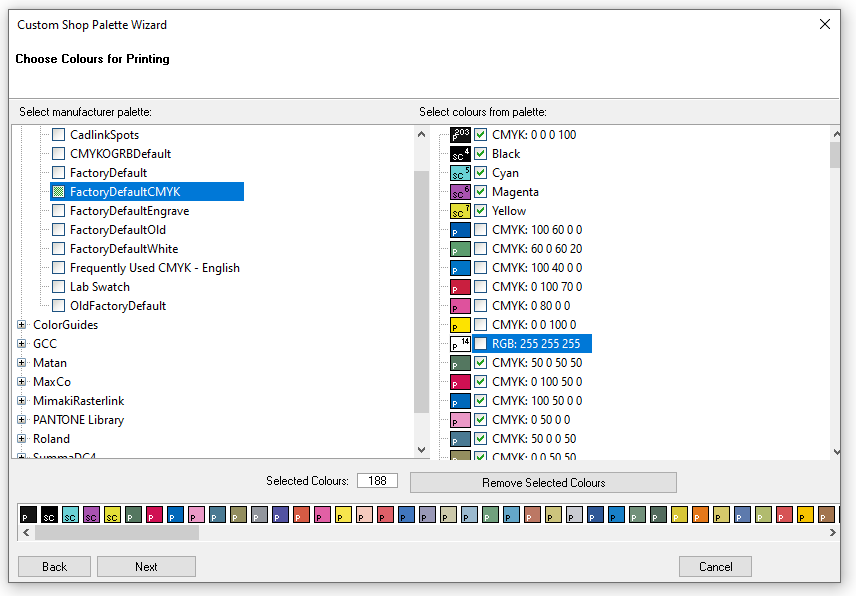The image size is (856, 596).
Task: Uncheck the Black colour checkbox
Action: tap(480, 153)
